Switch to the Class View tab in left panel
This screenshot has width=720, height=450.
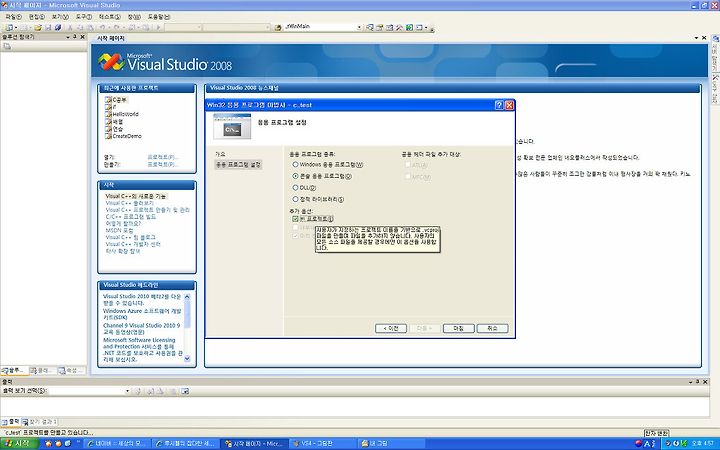[x=43, y=370]
